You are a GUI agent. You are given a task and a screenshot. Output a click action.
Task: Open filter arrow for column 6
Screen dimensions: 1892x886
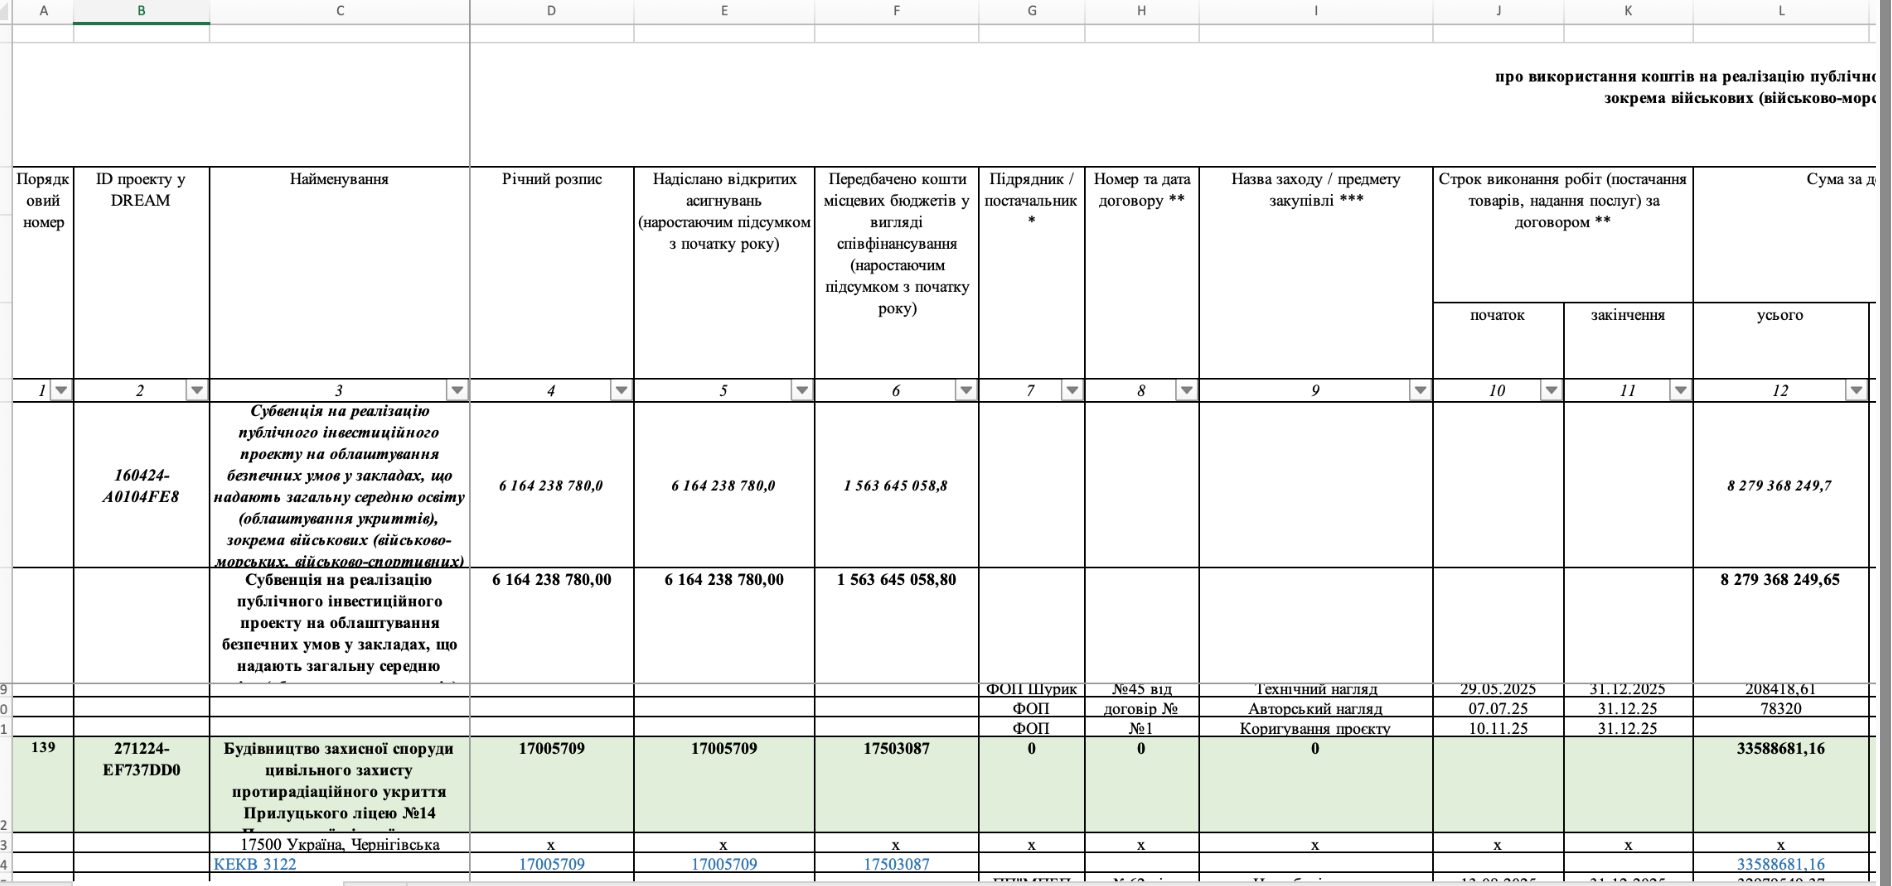click(x=966, y=390)
